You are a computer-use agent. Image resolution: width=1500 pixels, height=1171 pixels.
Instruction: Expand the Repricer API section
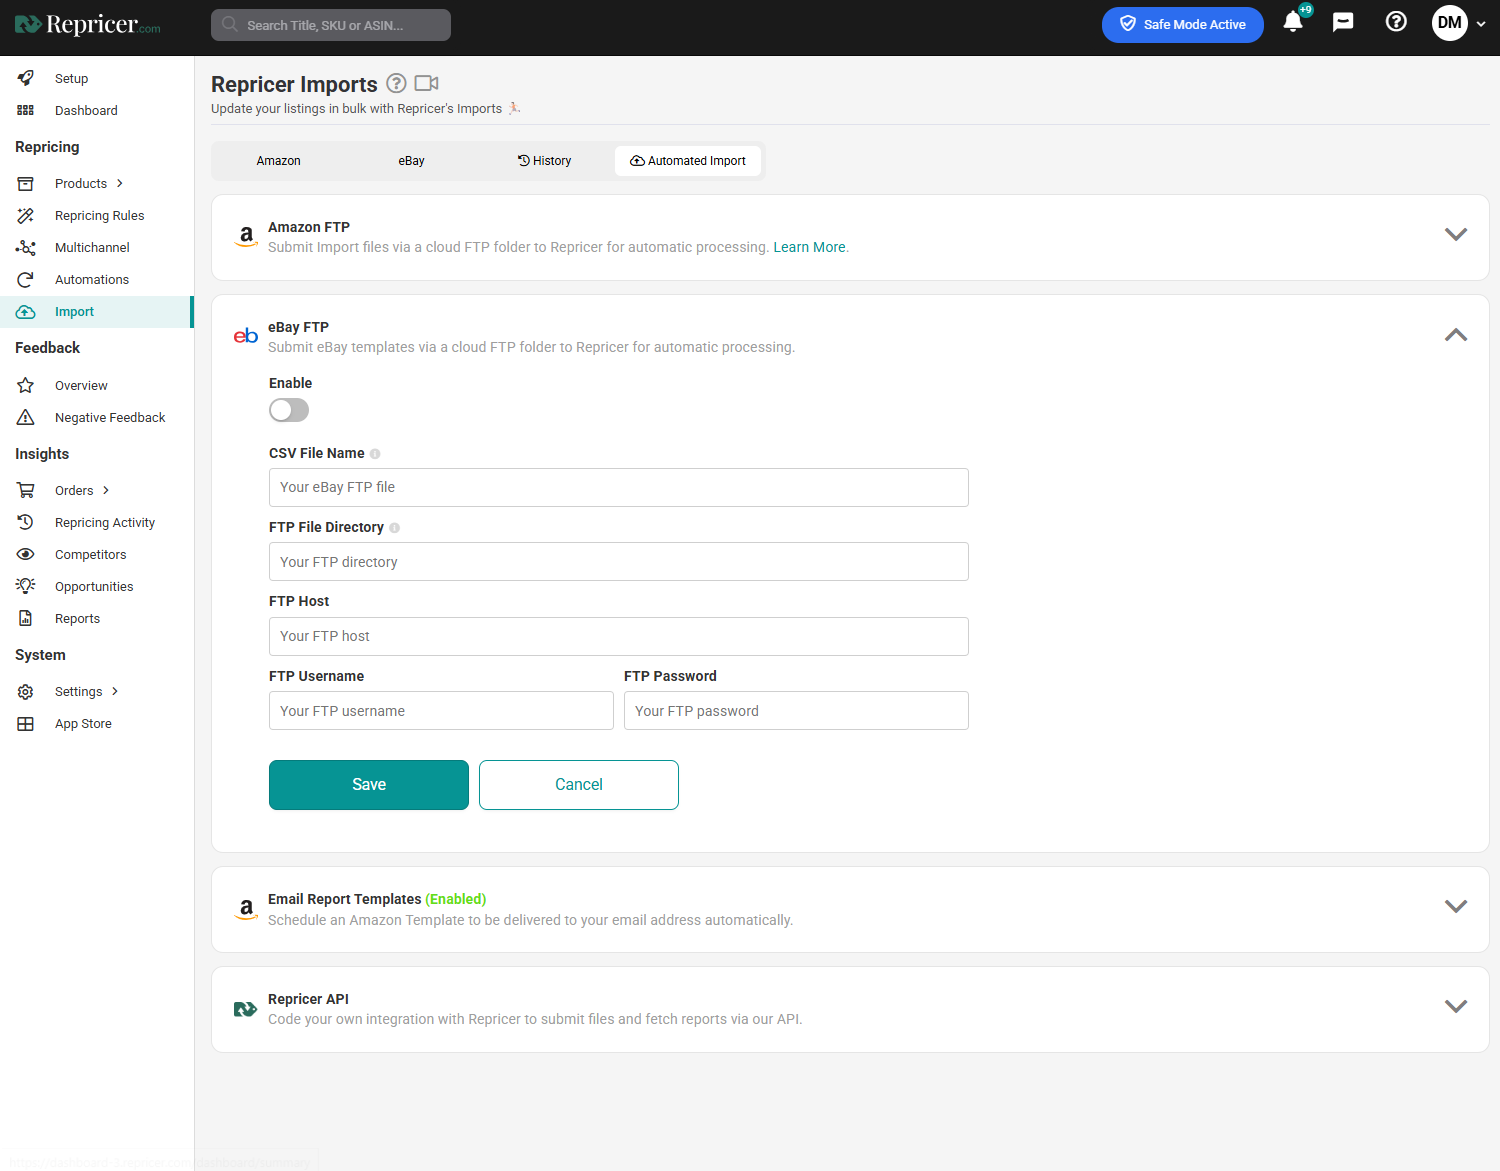1456,1006
